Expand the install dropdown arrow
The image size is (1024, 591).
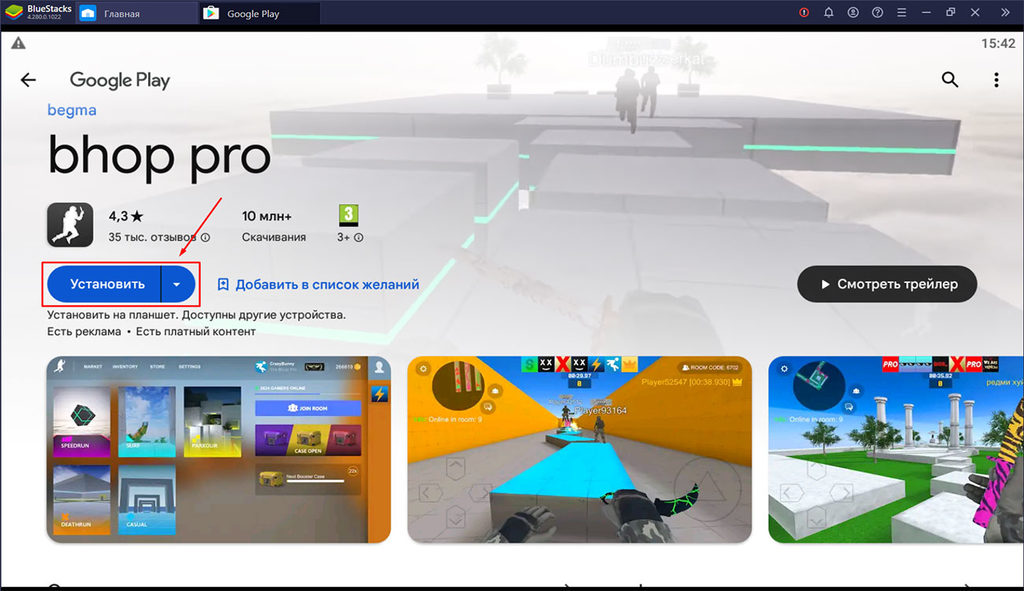pos(177,284)
